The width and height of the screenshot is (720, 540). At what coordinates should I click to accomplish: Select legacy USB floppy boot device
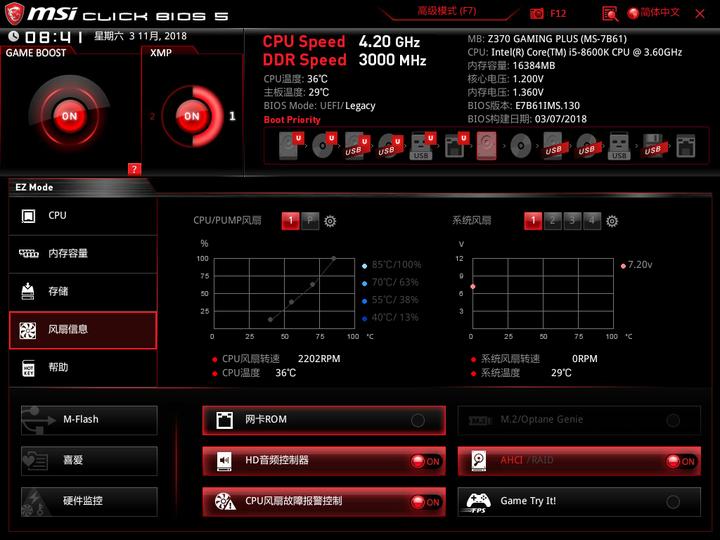[x=653, y=146]
